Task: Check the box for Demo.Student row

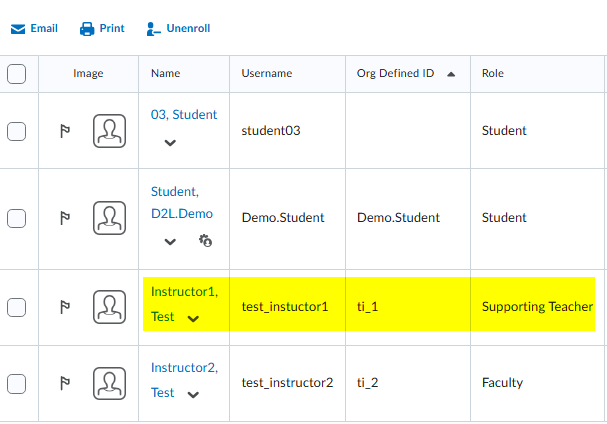Action: [16, 218]
